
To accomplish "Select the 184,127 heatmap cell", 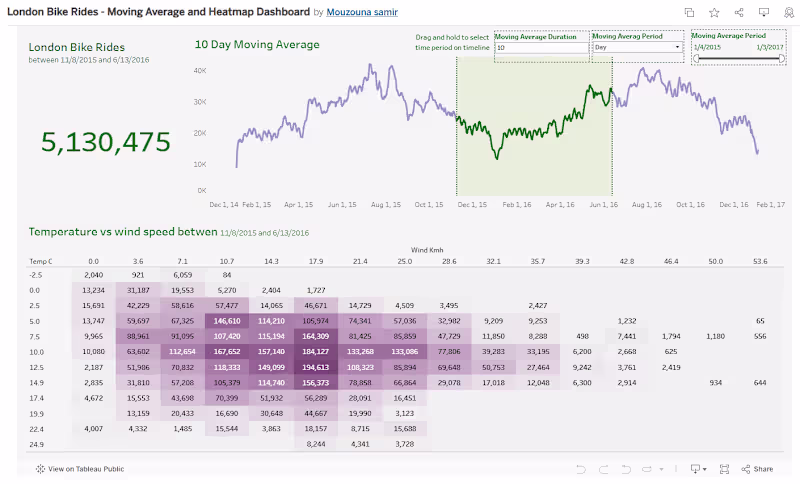I will click(316, 352).
